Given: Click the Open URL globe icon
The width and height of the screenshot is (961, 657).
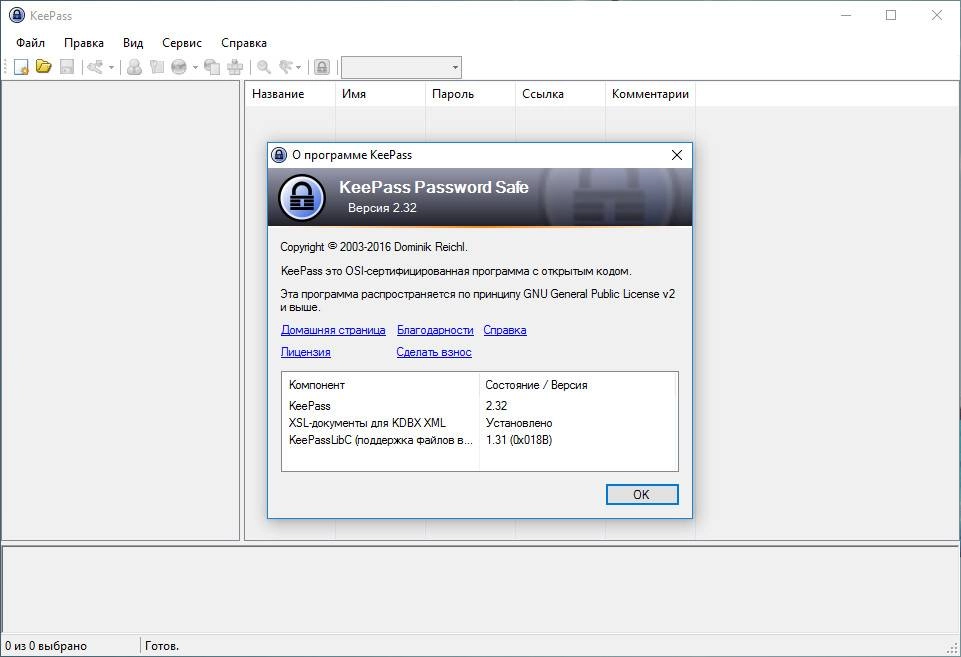Looking at the screenshot, I should [x=179, y=67].
